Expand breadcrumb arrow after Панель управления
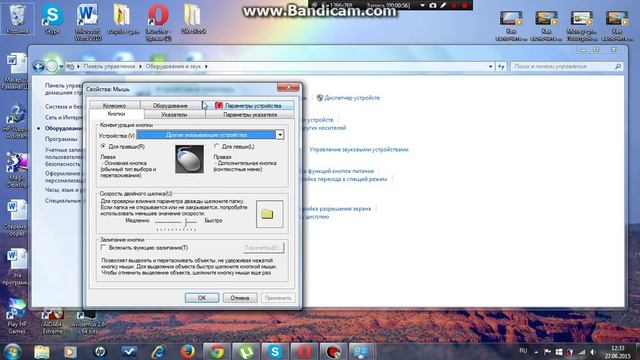 pos(140,66)
